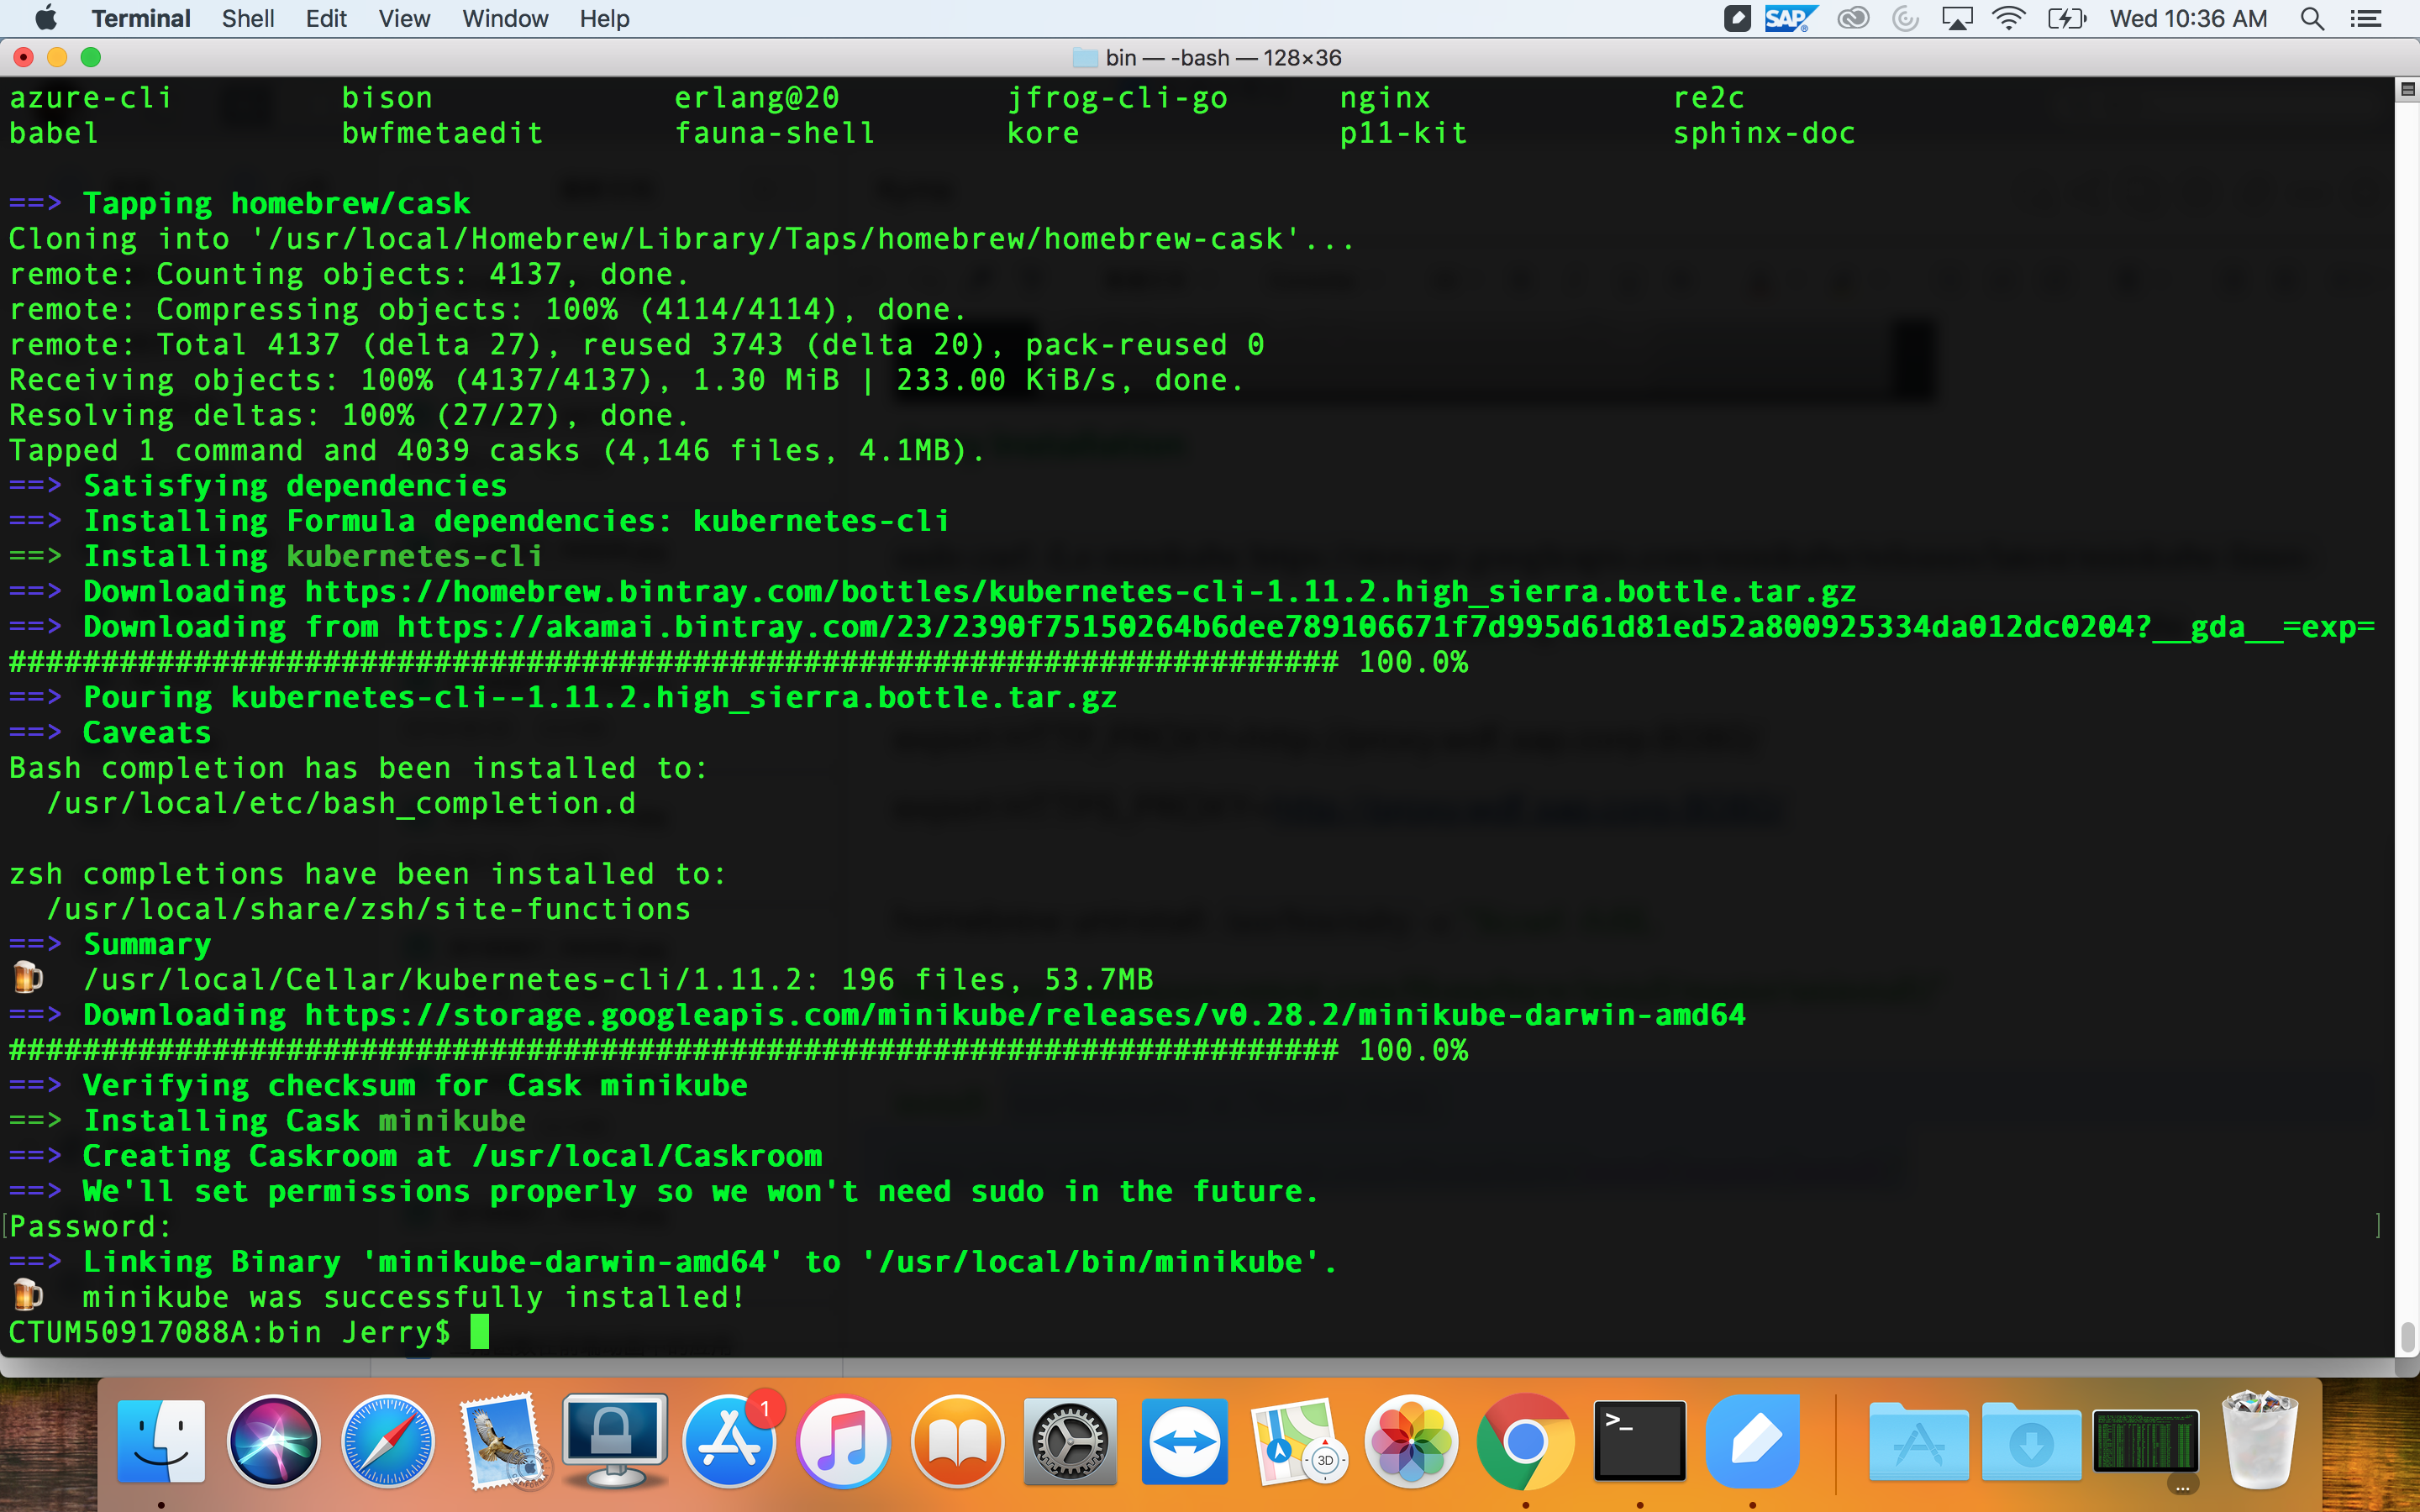Click the yellow minimize window button

57,57
